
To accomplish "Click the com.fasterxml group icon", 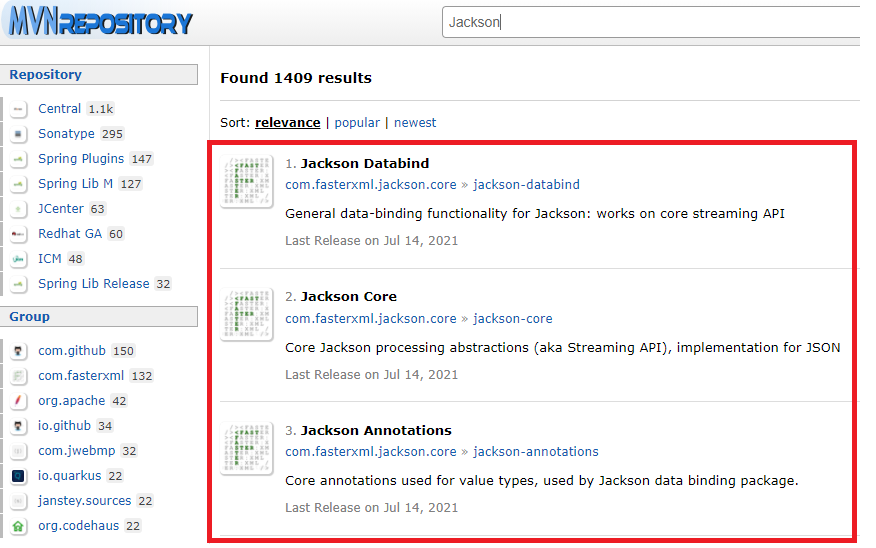I will [x=18, y=376].
